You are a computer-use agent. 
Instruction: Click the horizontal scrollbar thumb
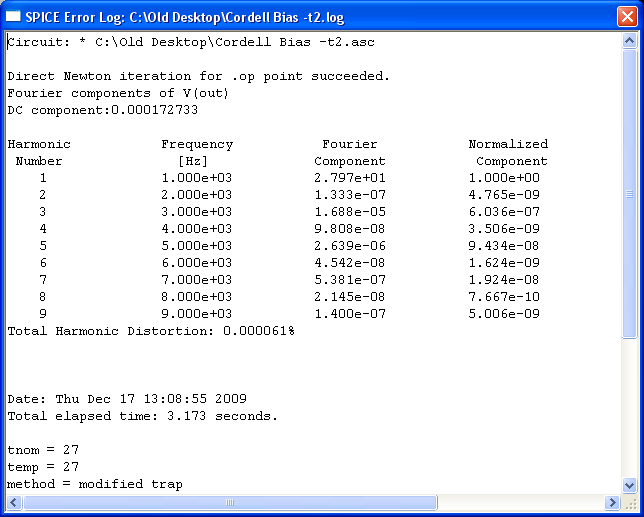[x=230, y=502]
